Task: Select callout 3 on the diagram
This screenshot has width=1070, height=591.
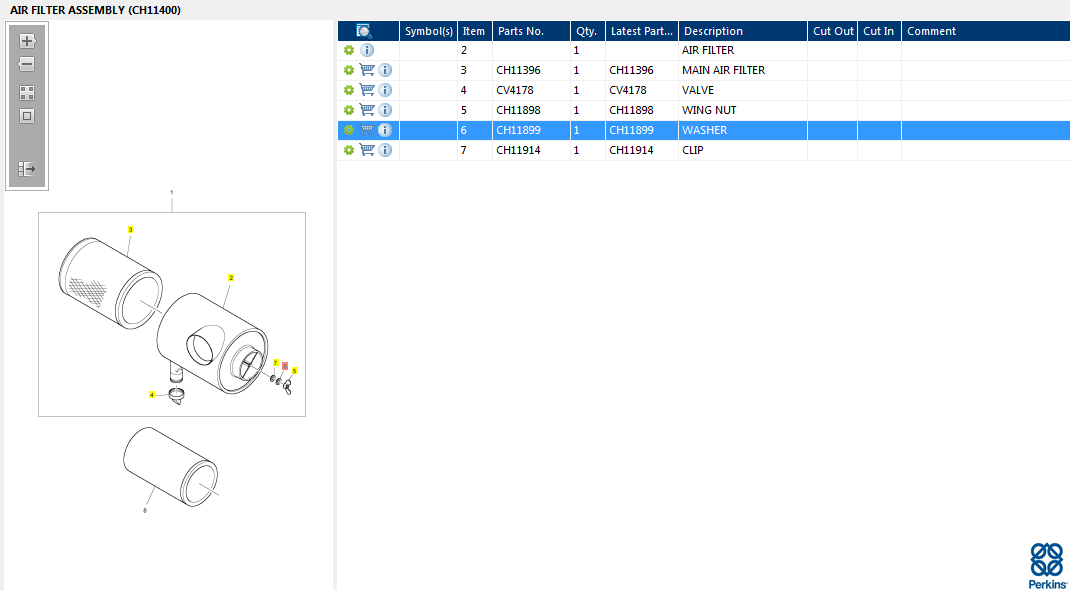Action: click(x=130, y=230)
